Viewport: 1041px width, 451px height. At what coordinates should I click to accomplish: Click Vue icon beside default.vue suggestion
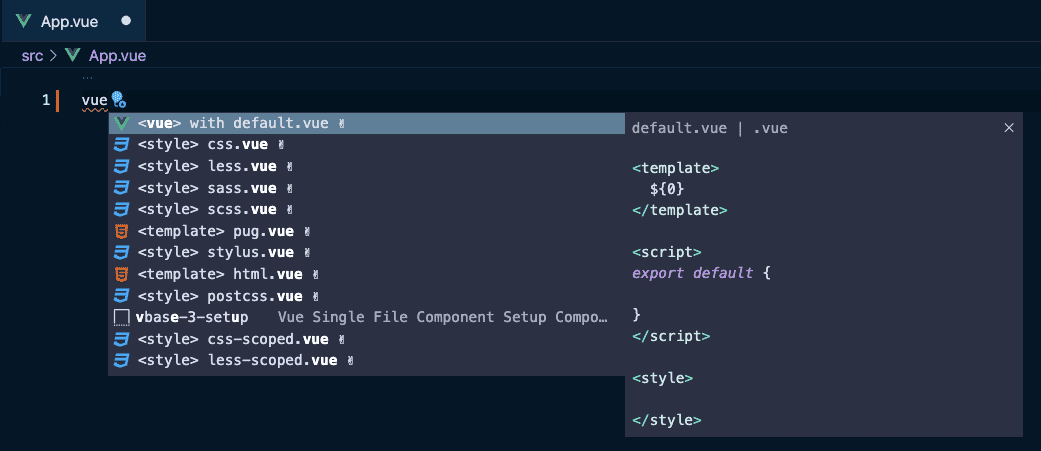click(x=121, y=124)
